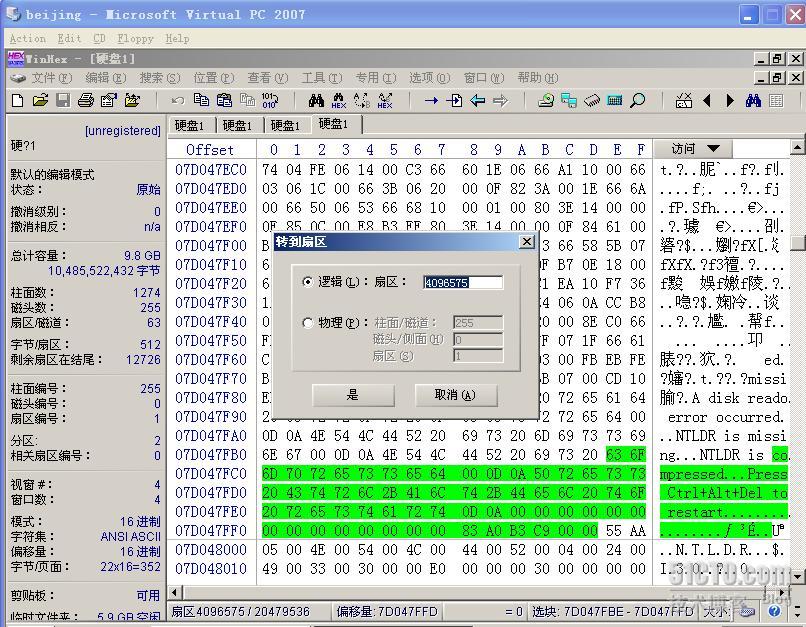The height and width of the screenshot is (627, 806).
Task: Open the properties icon in the toolbar
Action: click(x=109, y=100)
